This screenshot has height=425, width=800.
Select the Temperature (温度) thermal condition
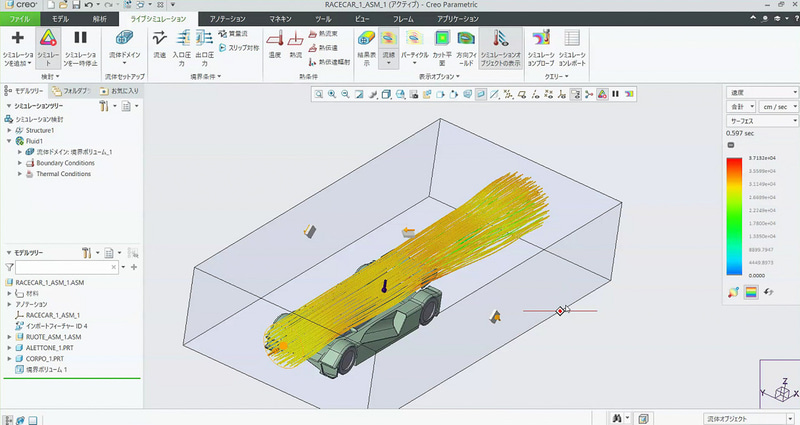tap(274, 45)
